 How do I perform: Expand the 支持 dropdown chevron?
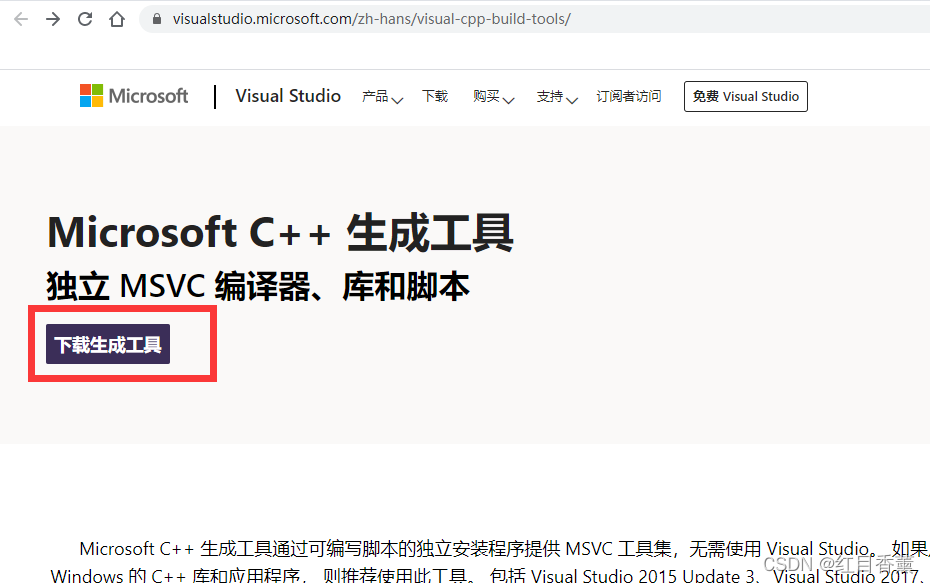572,100
